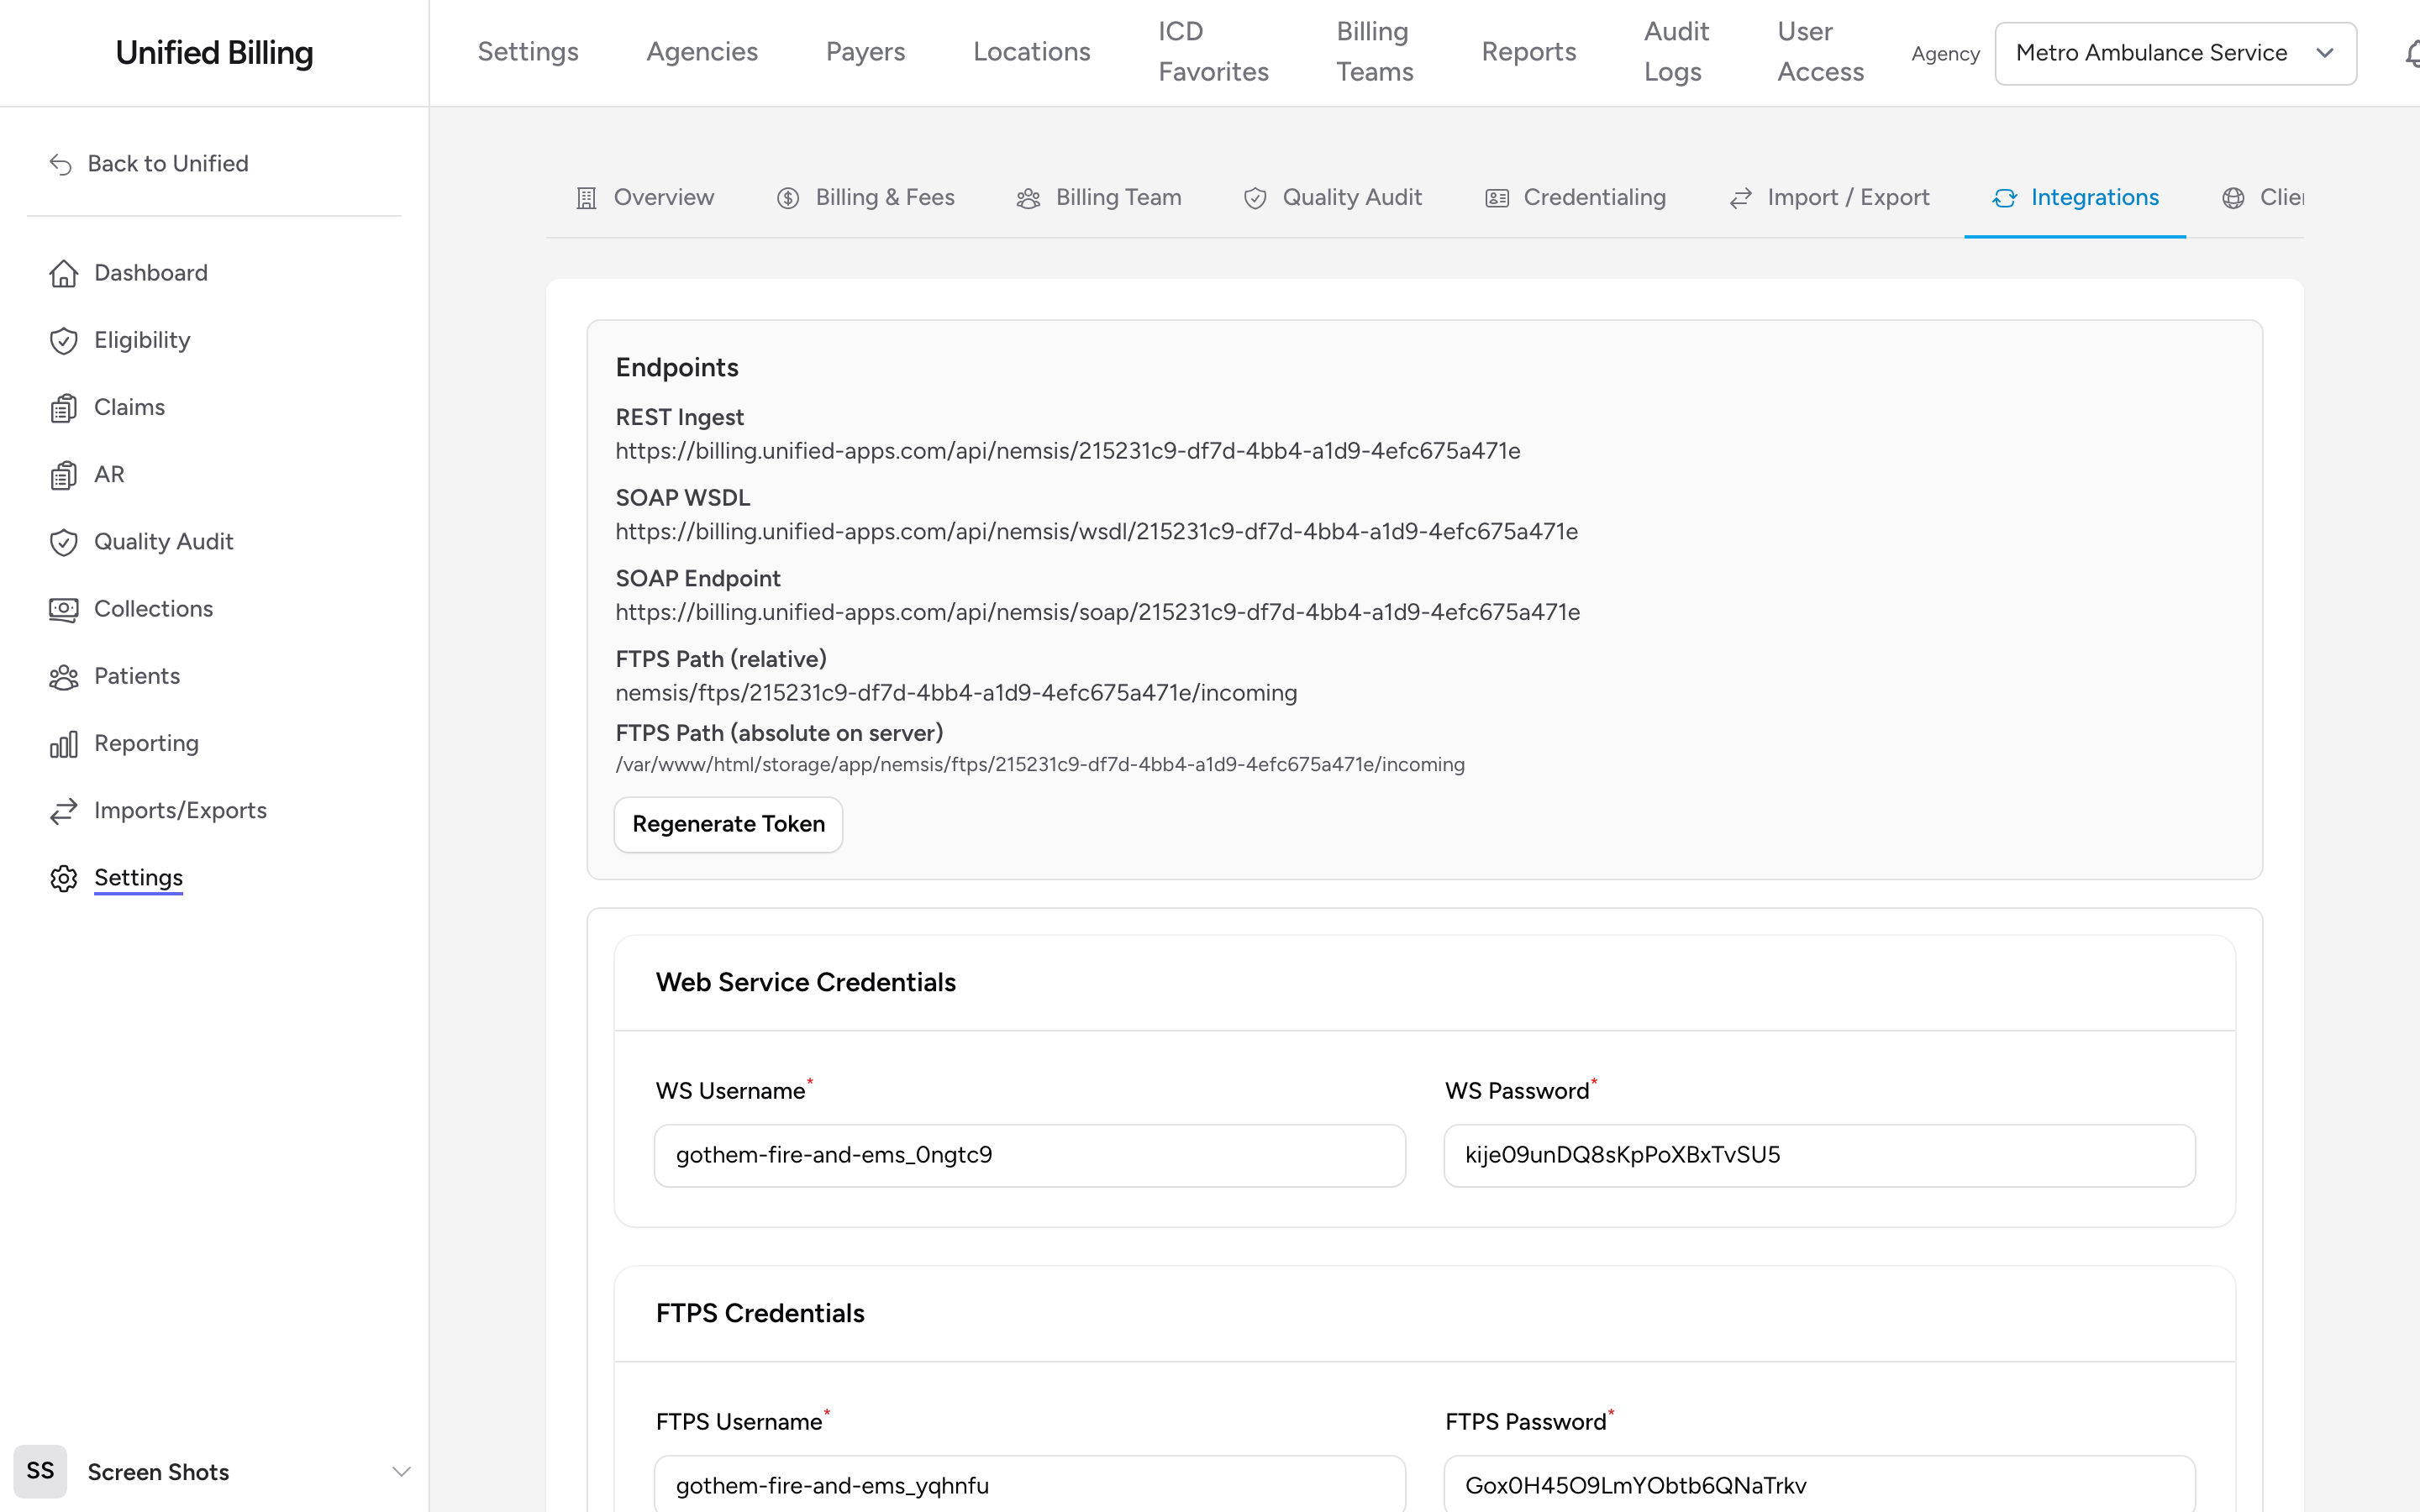
Task: Click the Eligibility shield icon
Action: tap(64, 341)
